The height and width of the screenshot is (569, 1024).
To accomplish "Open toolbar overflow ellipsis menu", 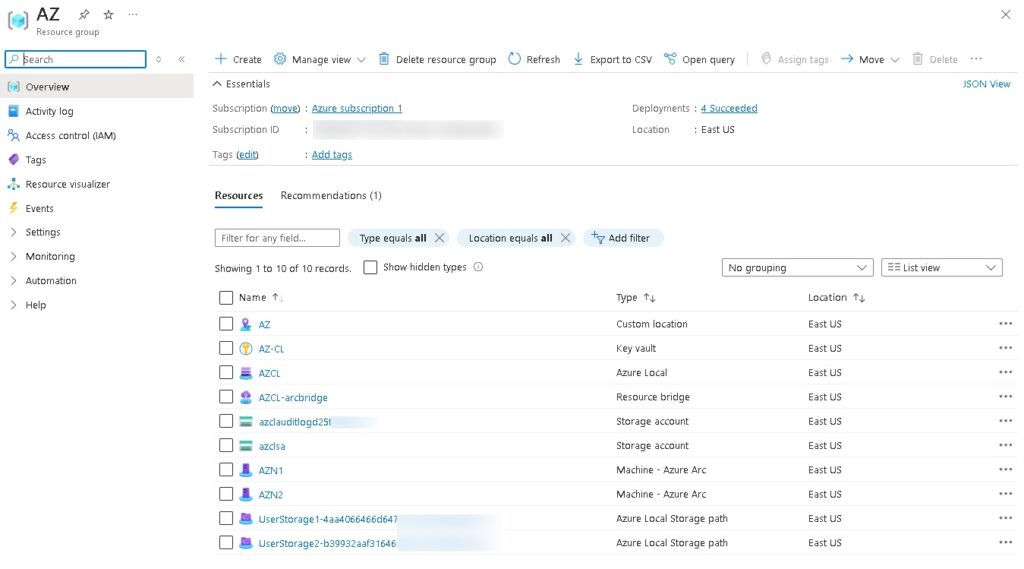I will (976, 59).
